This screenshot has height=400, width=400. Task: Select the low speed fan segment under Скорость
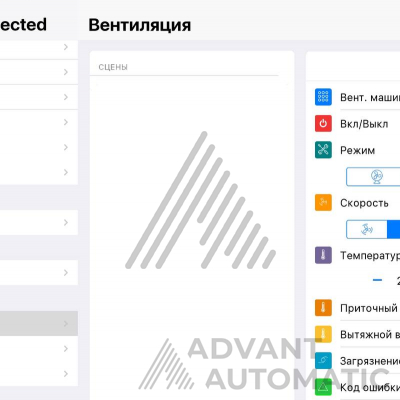(367, 229)
